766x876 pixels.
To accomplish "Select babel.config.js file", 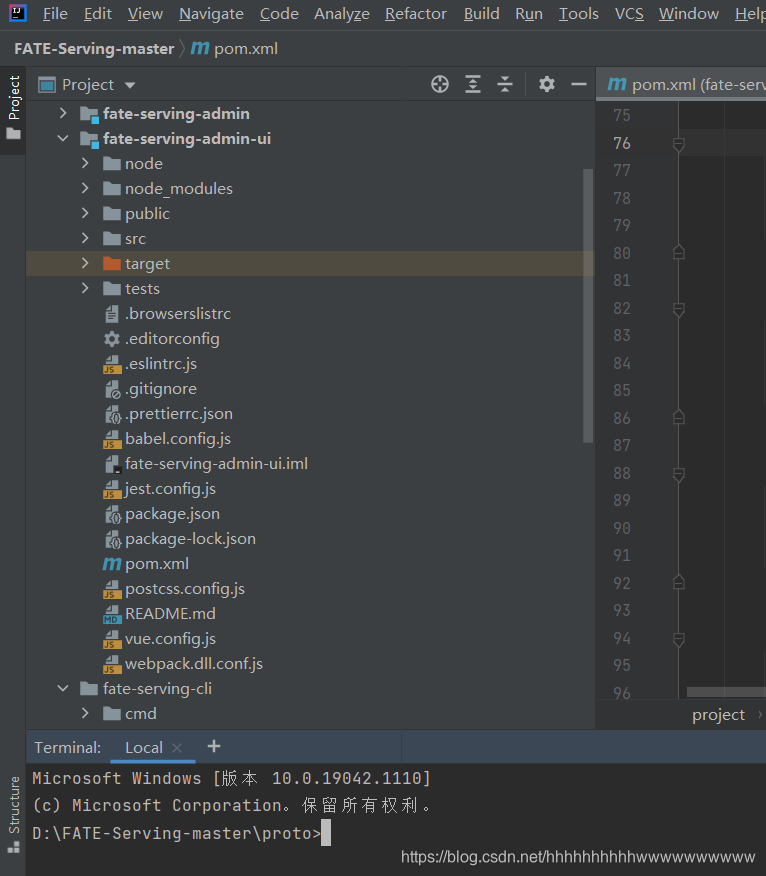I will coord(178,439).
